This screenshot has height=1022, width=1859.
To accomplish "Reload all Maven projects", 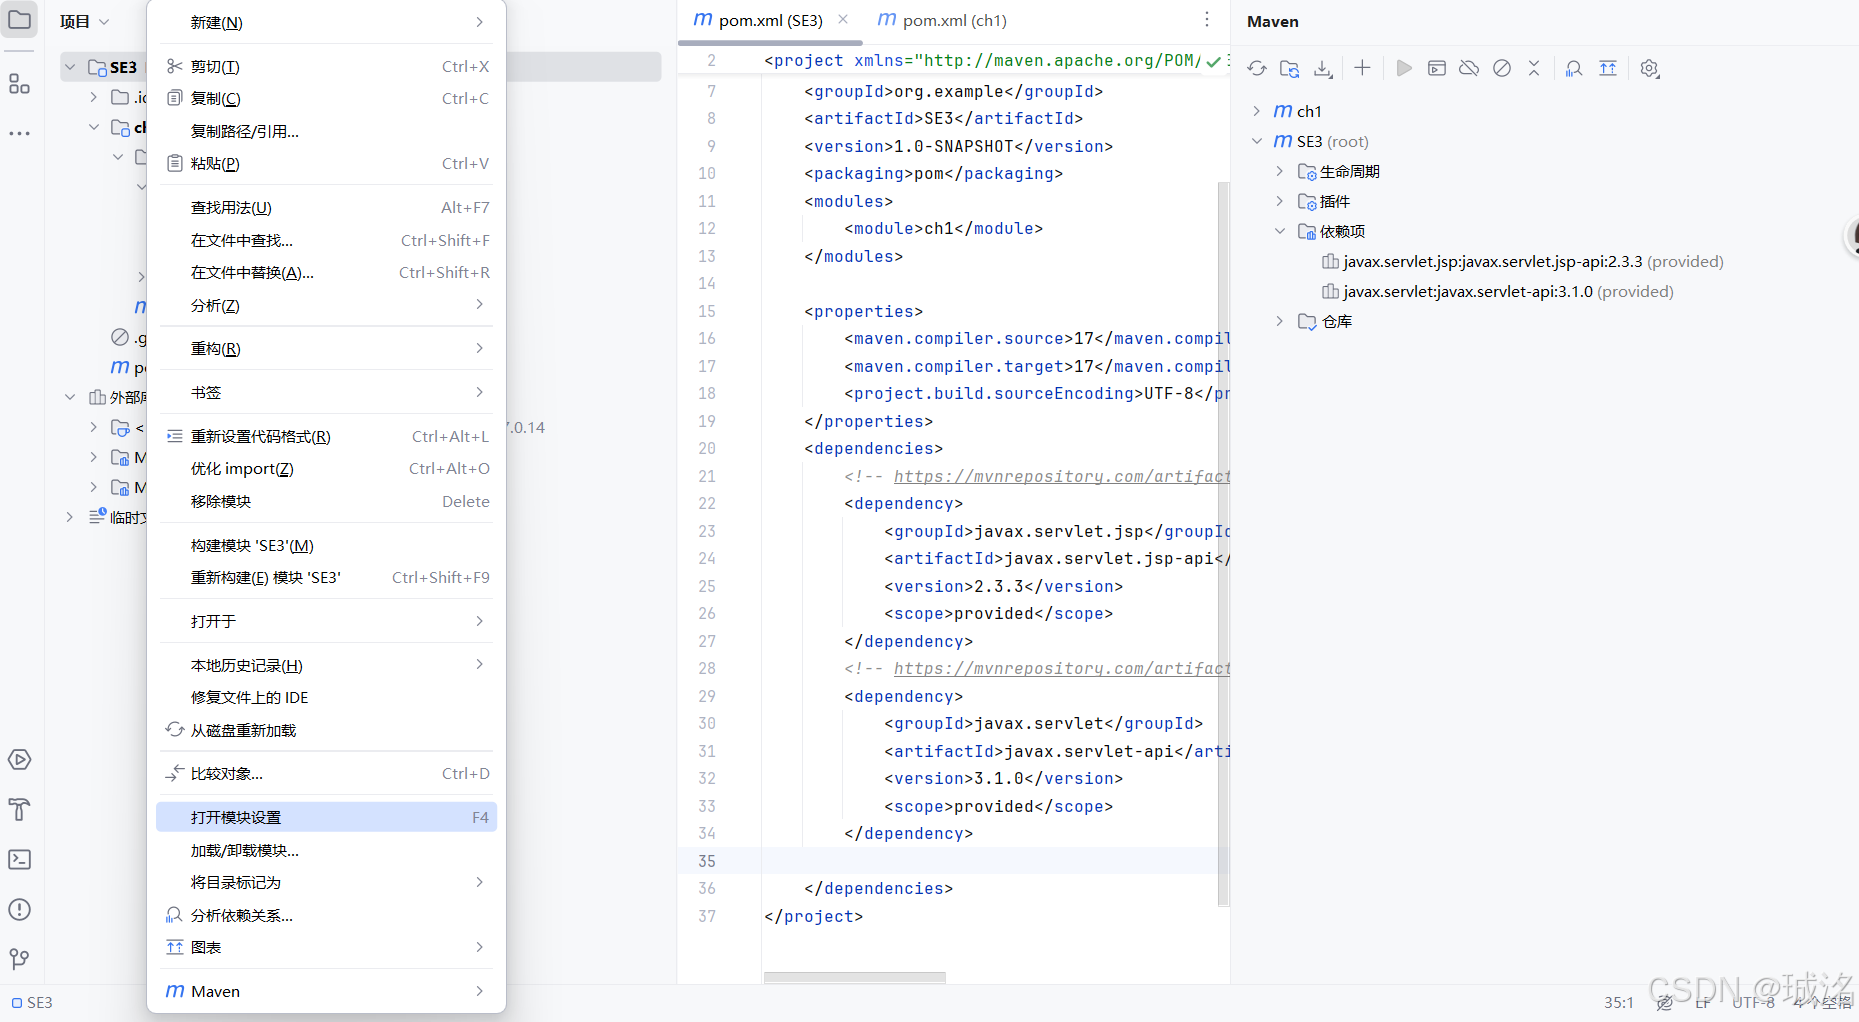I will (x=1257, y=69).
